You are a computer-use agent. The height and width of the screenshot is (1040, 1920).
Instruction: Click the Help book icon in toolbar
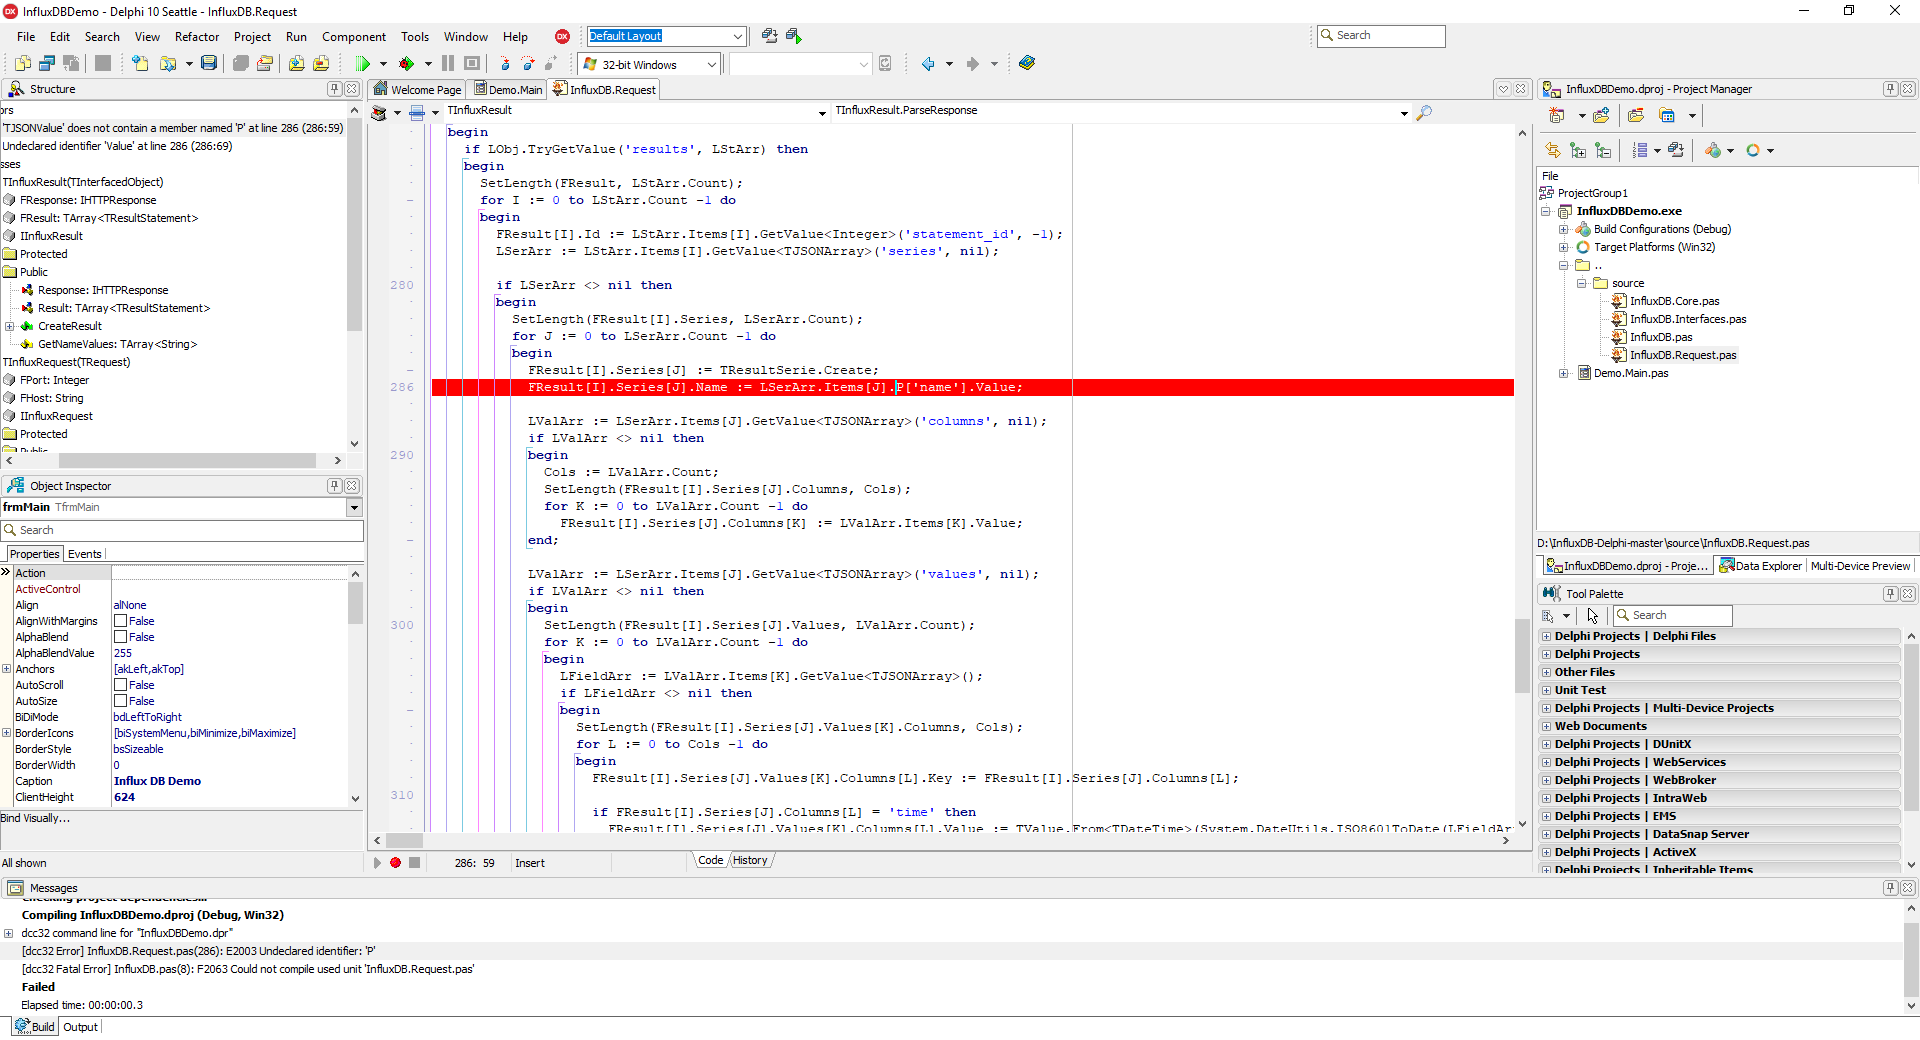(x=1027, y=63)
